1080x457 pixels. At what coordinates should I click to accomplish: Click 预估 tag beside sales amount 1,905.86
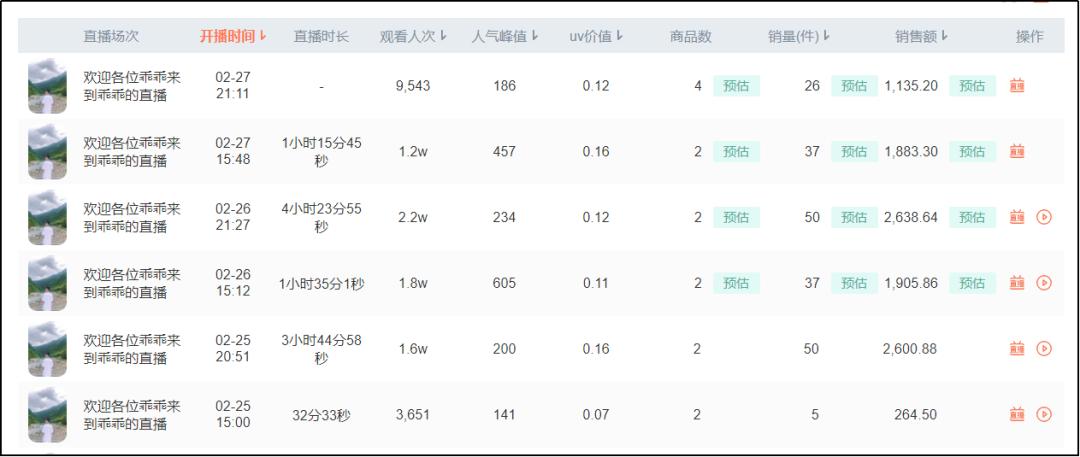(x=973, y=283)
